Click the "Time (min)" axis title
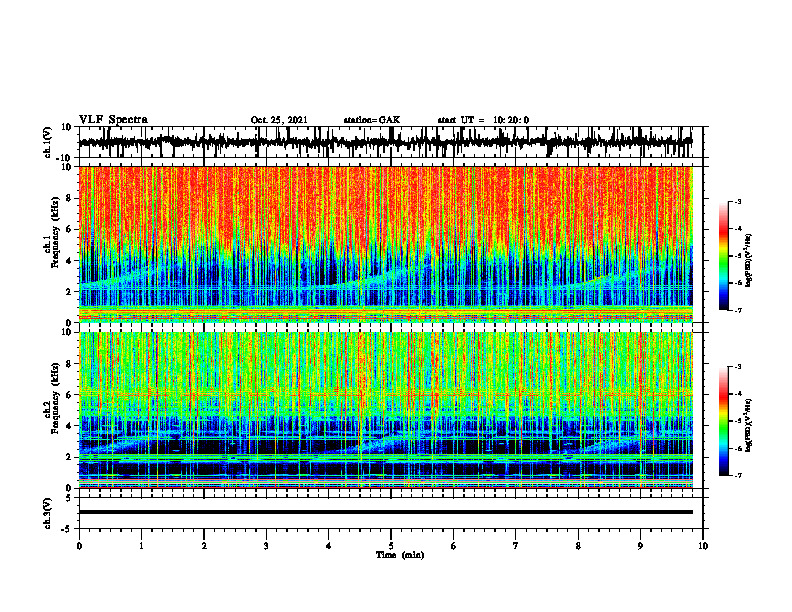Viewport: 792px width, 612px height. (x=400, y=555)
